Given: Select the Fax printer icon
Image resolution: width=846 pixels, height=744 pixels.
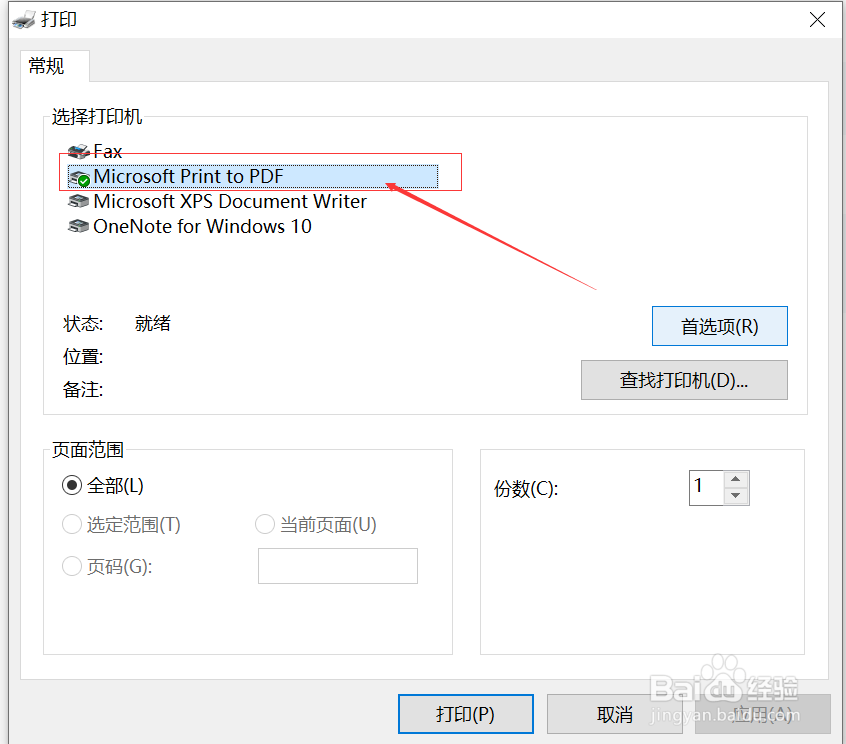Looking at the screenshot, I should point(79,152).
